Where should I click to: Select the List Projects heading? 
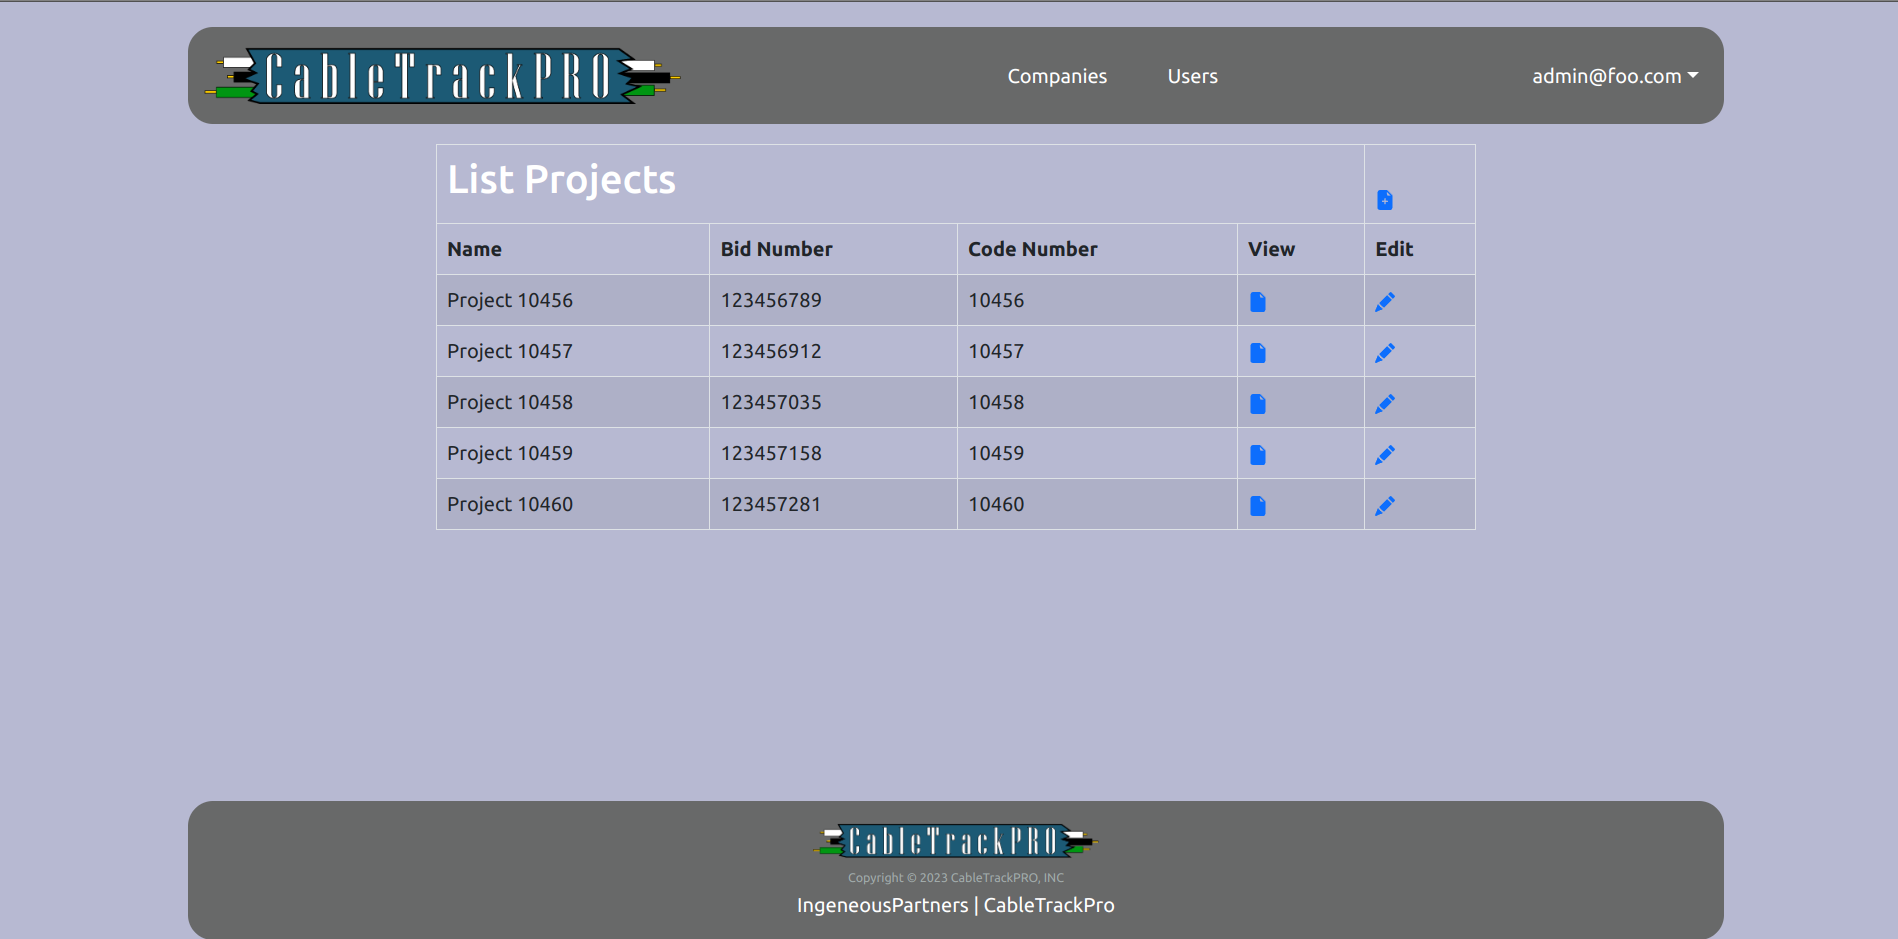pyautogui.click(x=561, y=180)
